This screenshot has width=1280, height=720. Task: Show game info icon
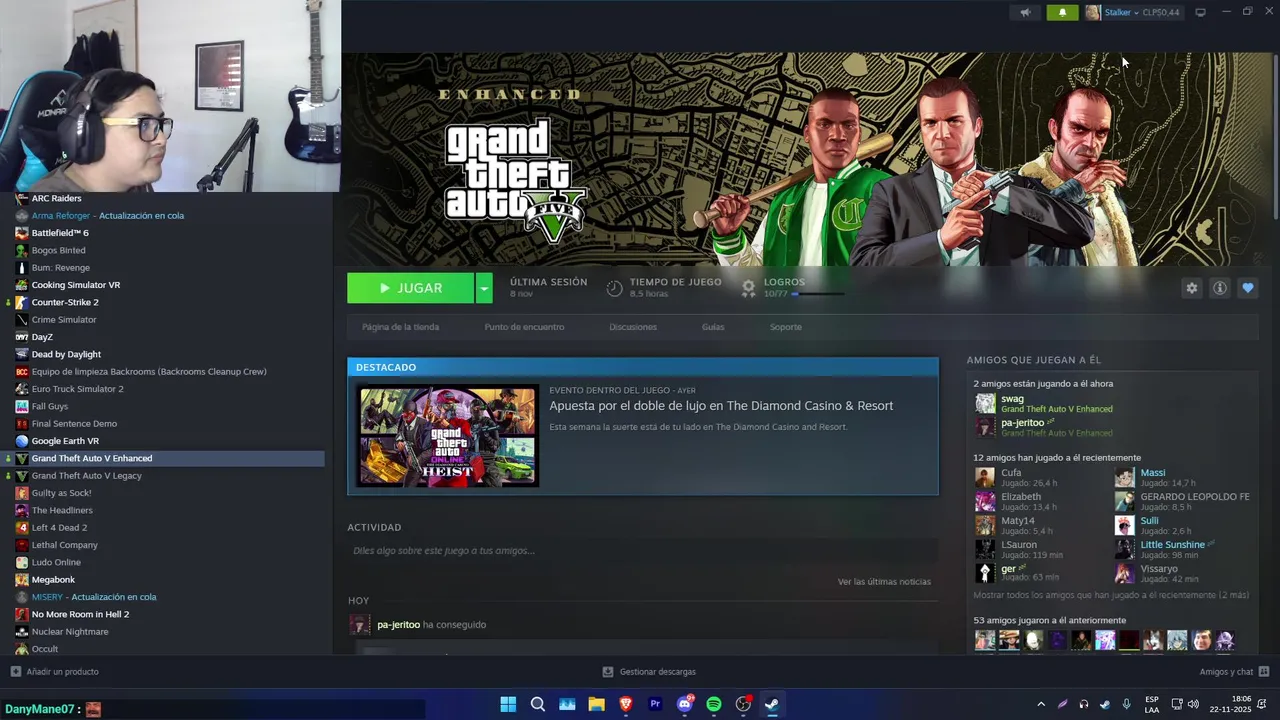click(1219, 288)
